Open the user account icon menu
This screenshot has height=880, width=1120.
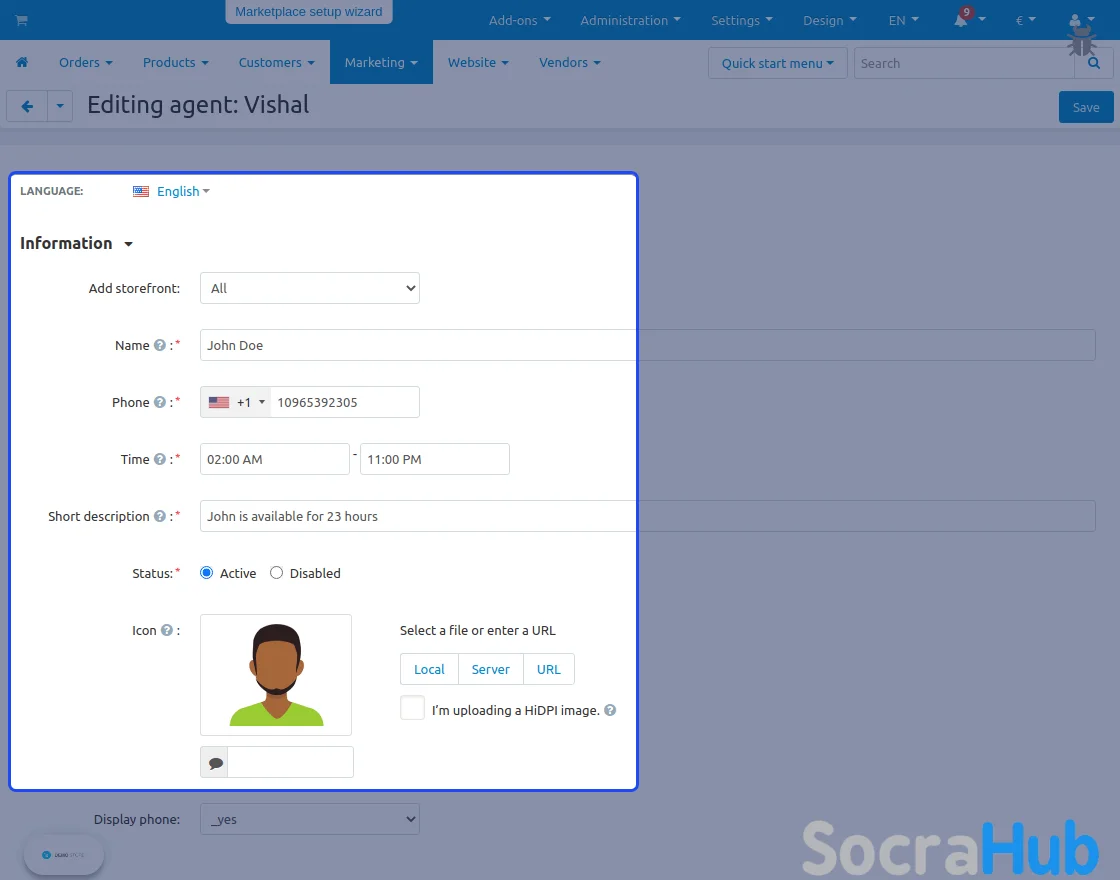coord(1075,20)
